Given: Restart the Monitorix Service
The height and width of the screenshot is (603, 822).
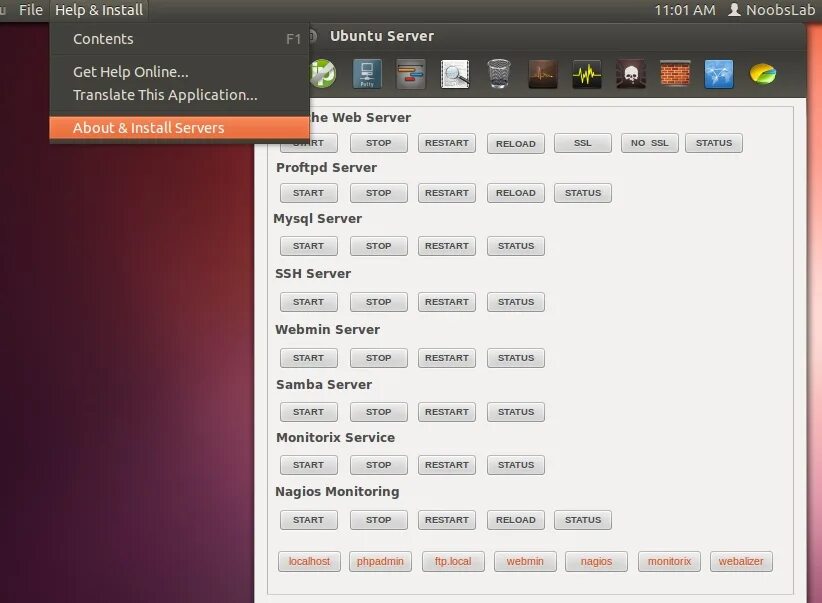Looking at the screenshot, I should [447, 465].
